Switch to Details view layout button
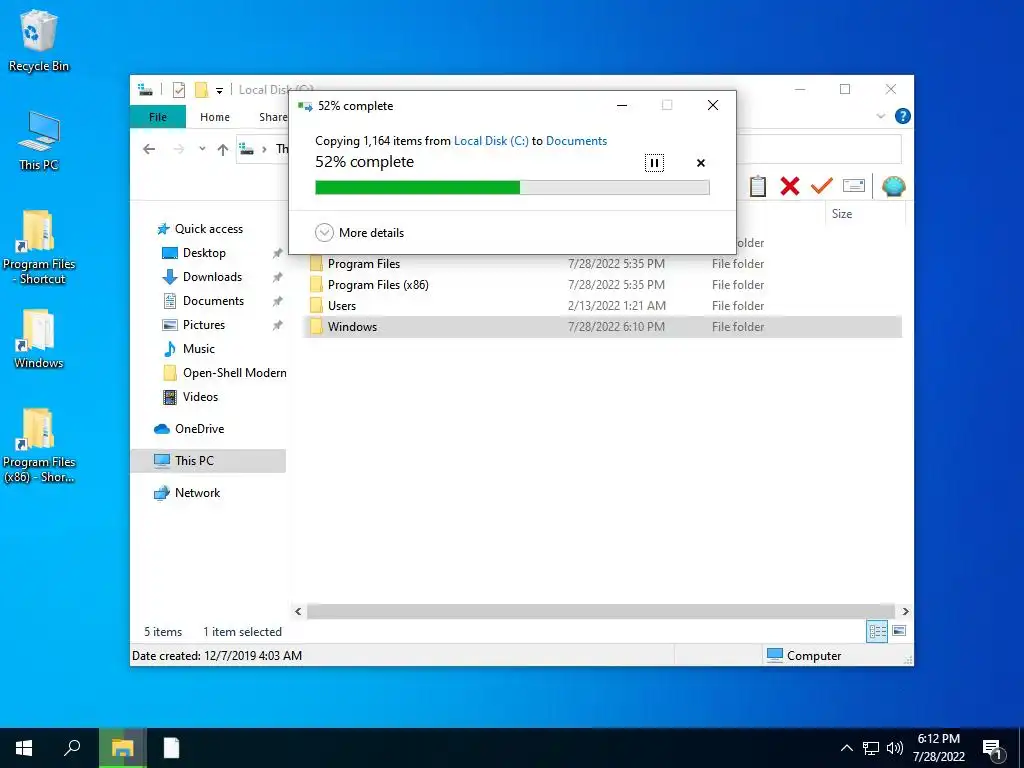 click(877, 631)
